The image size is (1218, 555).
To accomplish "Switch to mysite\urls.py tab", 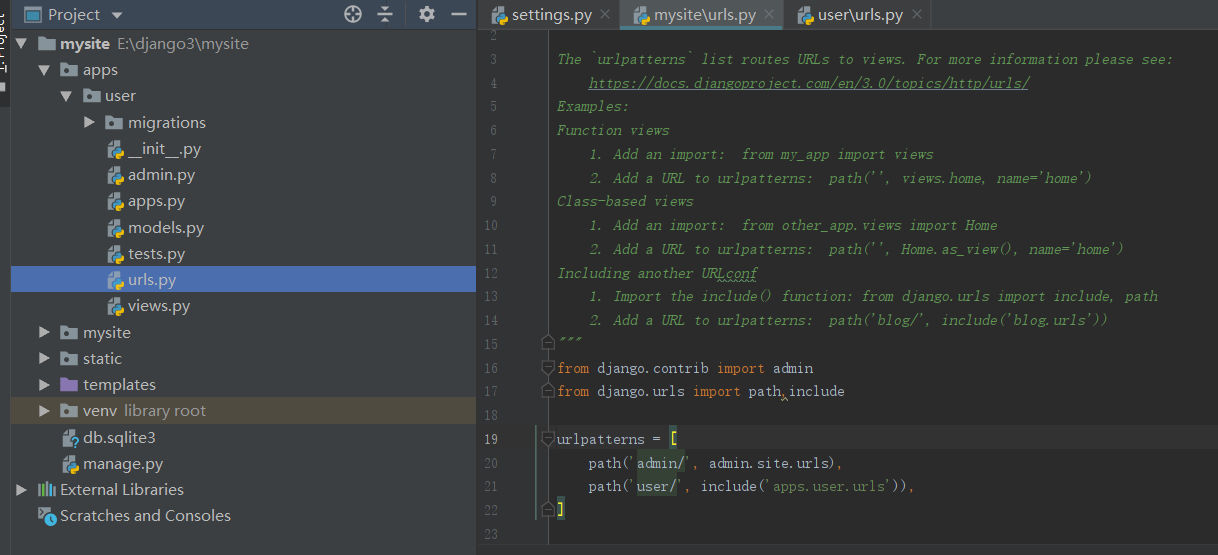I will (x=704, y=15).
